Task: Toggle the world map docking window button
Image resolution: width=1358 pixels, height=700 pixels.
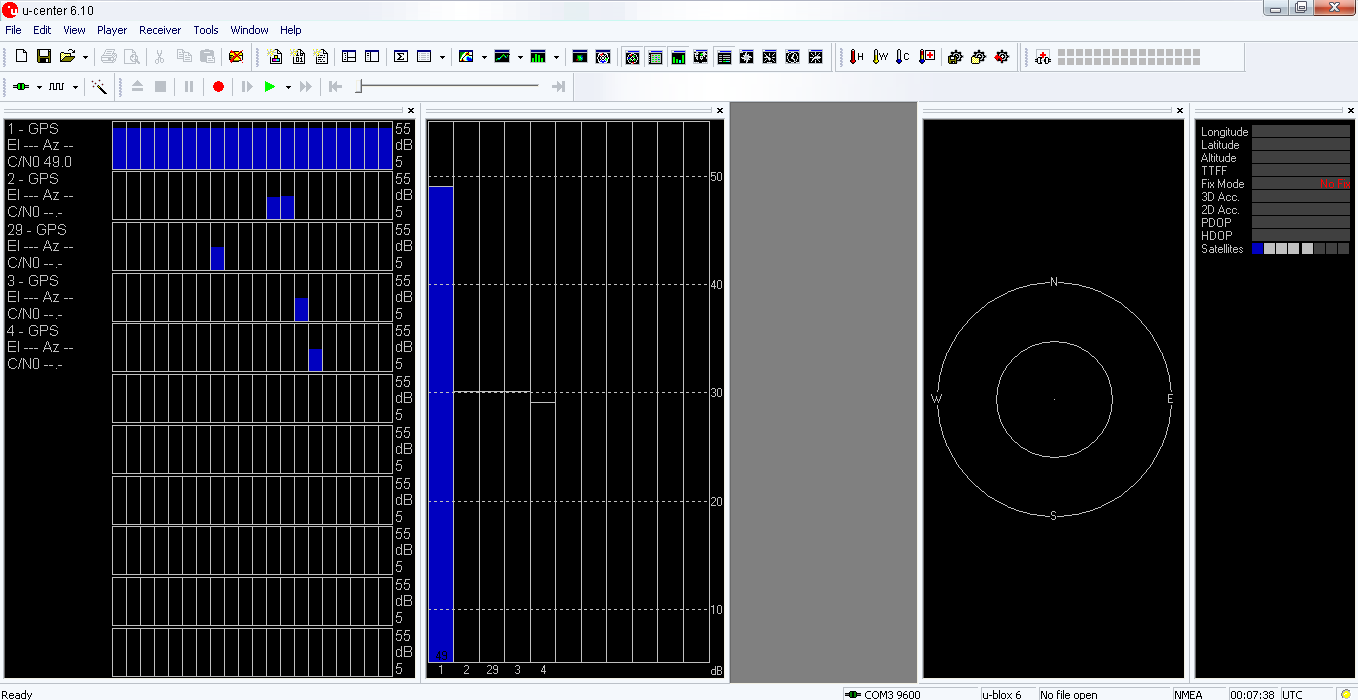Action: [x=701, y=57]
